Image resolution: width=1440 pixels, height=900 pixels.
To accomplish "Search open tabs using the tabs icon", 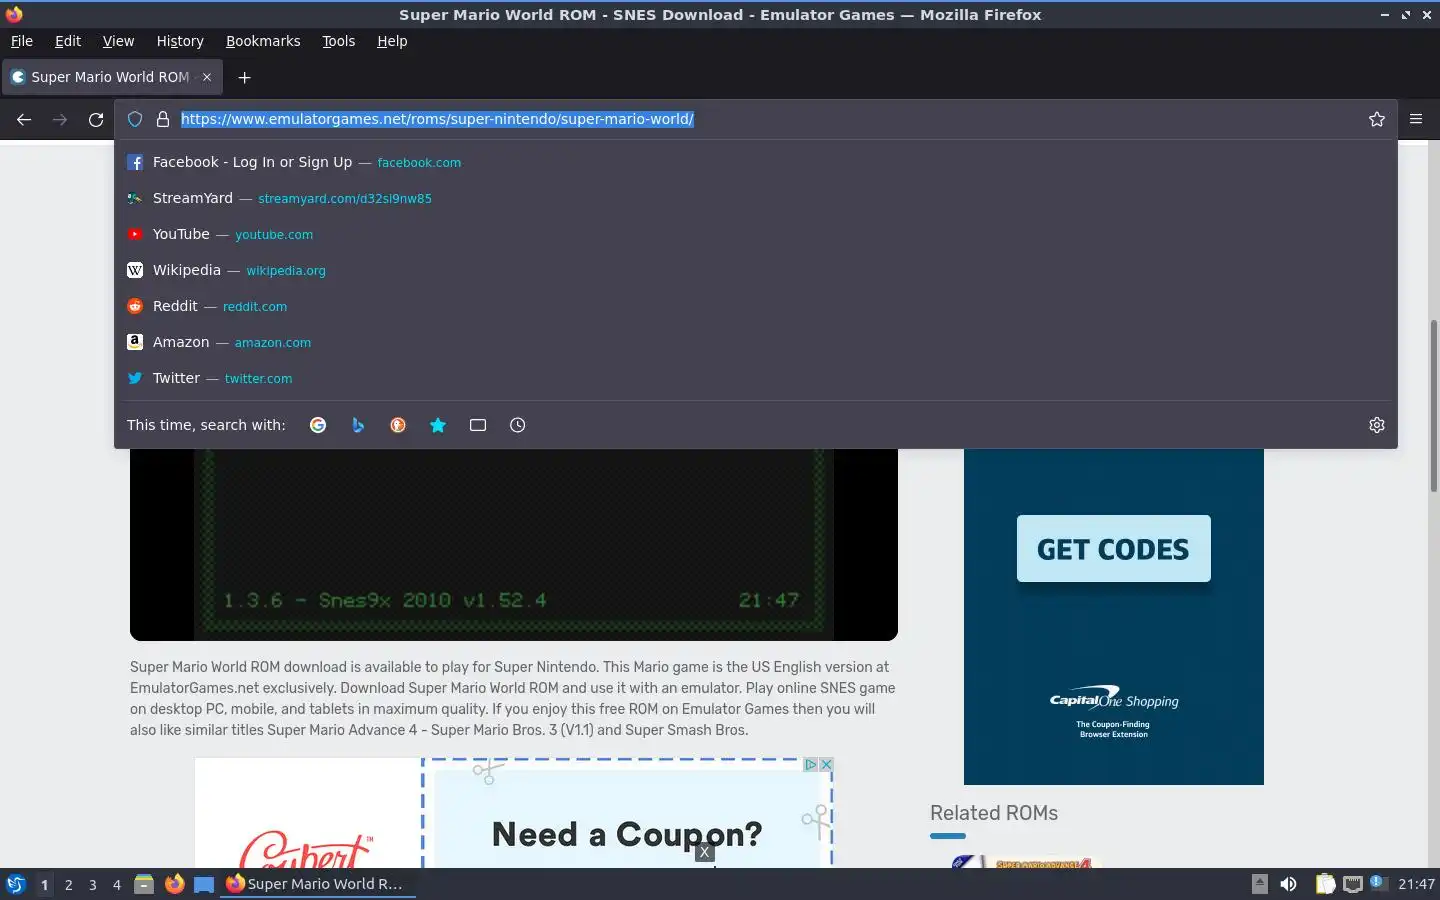I will [x=478, y=425].
